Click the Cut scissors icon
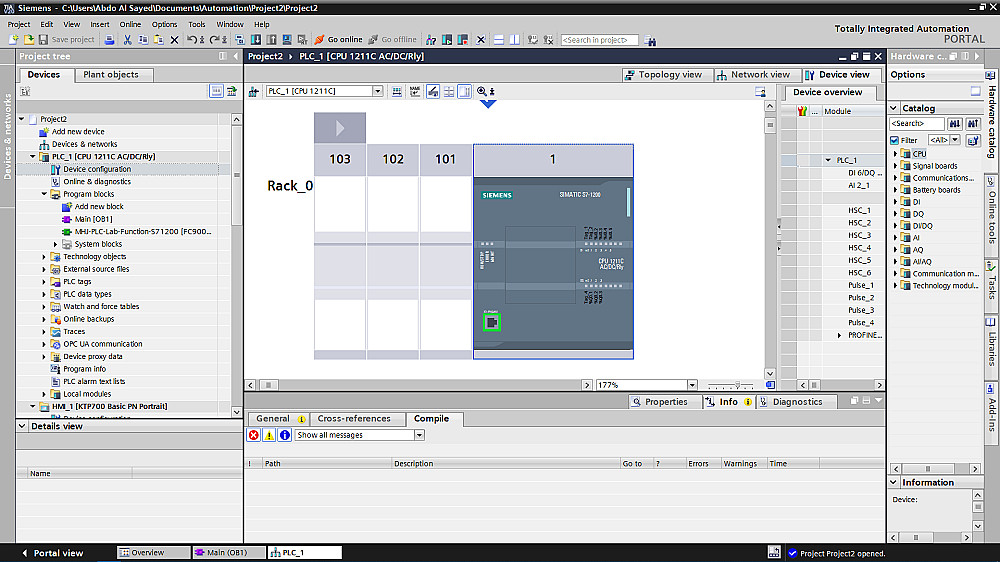This screenshot has height=562, width=1000. [x=128, y=40]
